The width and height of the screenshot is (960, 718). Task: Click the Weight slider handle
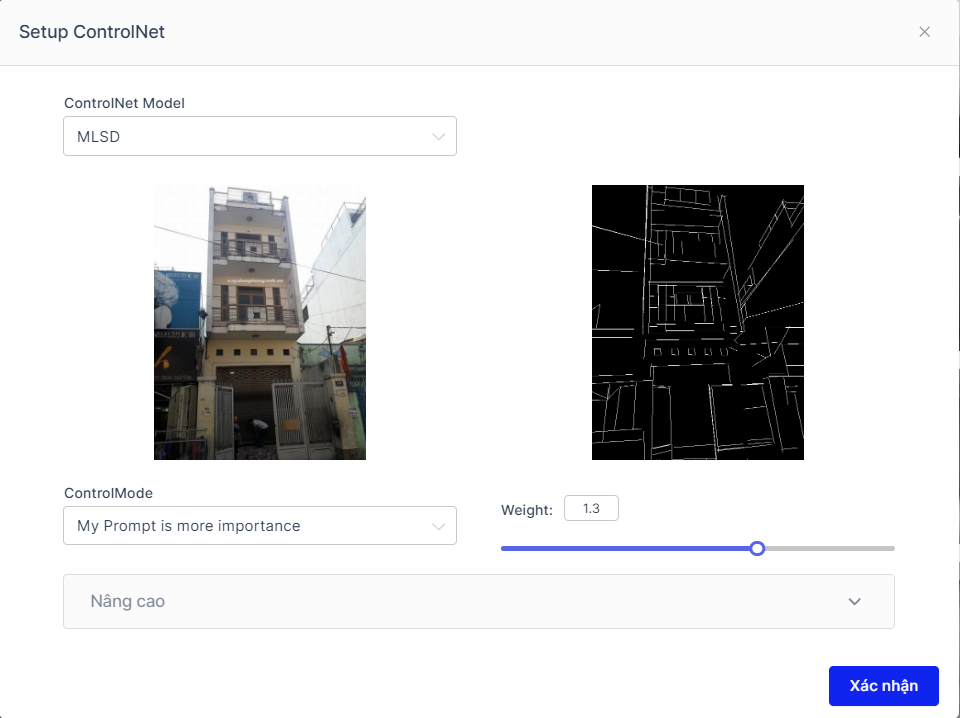(757, 548)
